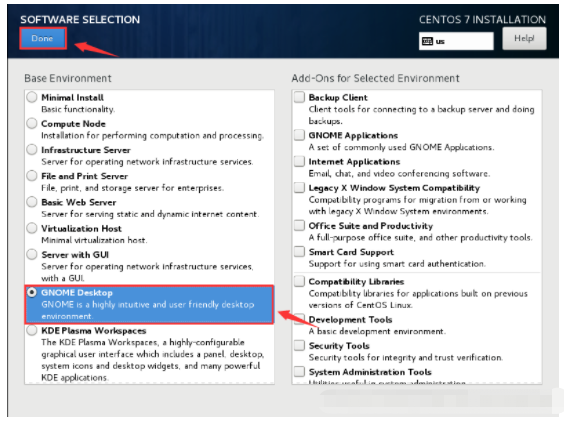Enable Smart Card Support checkbox
The width and height of the screenshot is (567, 425).
coord(299,252)
